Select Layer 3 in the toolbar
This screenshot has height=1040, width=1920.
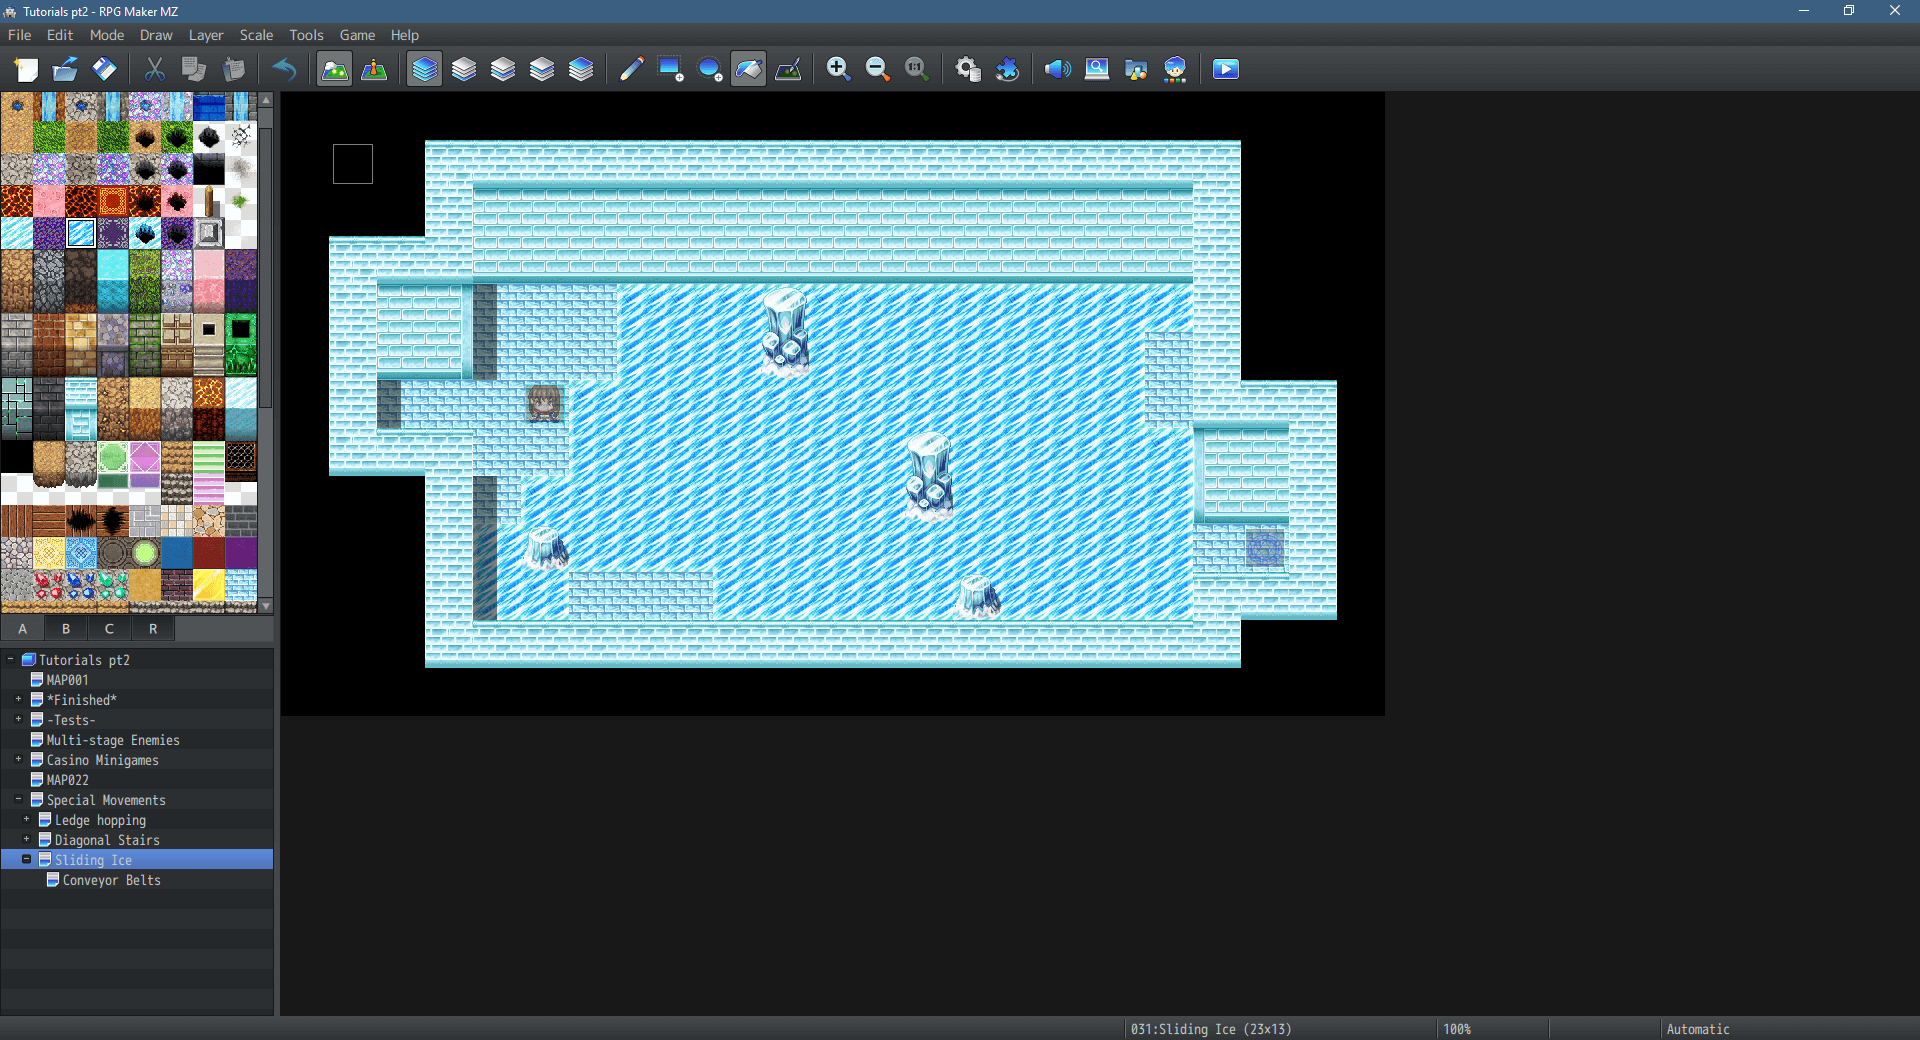(541, 69)
